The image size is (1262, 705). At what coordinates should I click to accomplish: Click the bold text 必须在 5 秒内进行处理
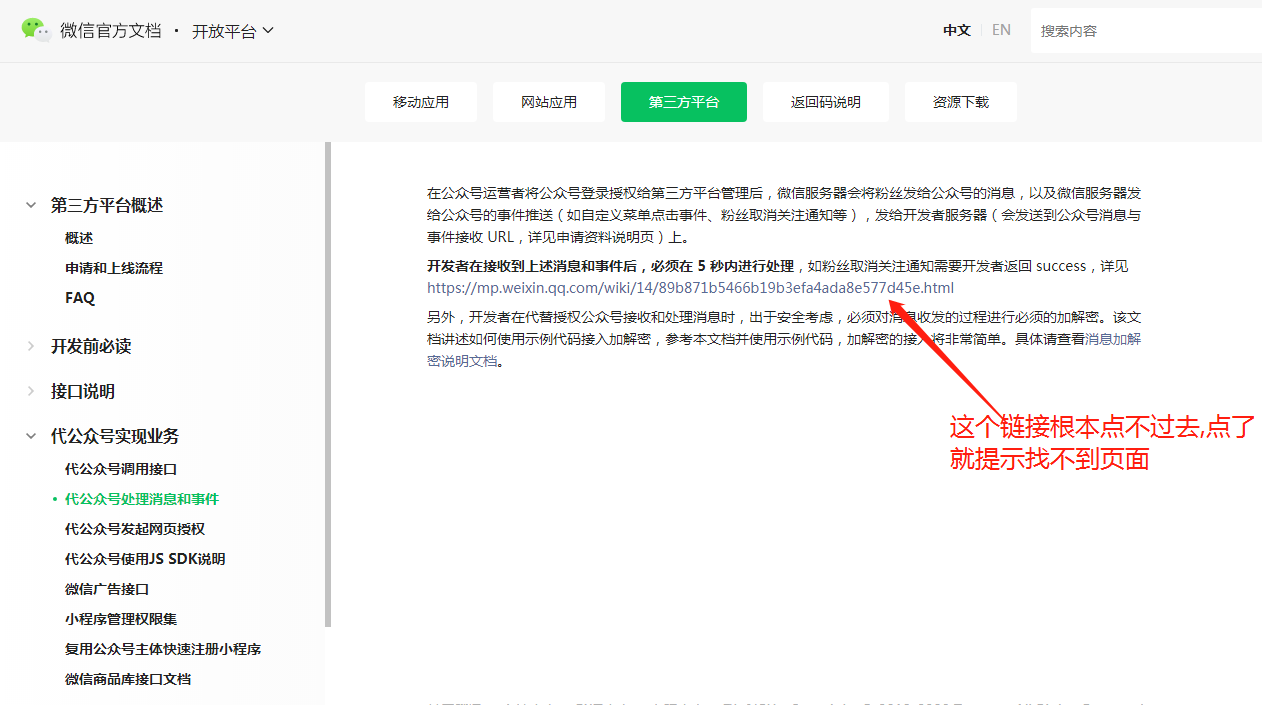[722, 266]
